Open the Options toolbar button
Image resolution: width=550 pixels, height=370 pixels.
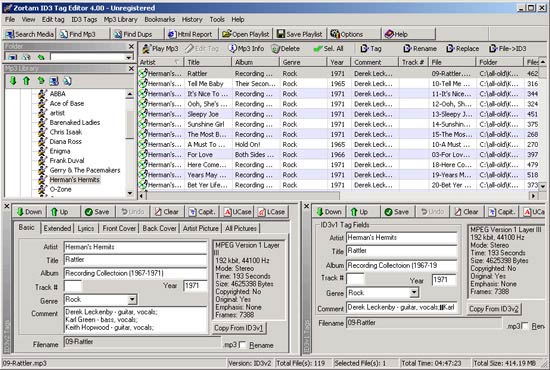pos(354,34)
